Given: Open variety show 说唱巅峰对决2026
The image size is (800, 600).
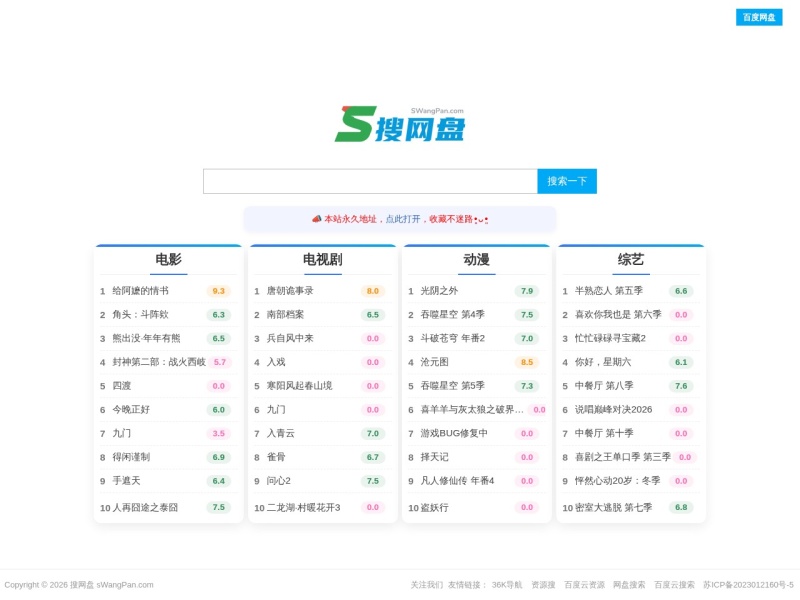Looking at the screenshot, I should [x=613, y=410].
